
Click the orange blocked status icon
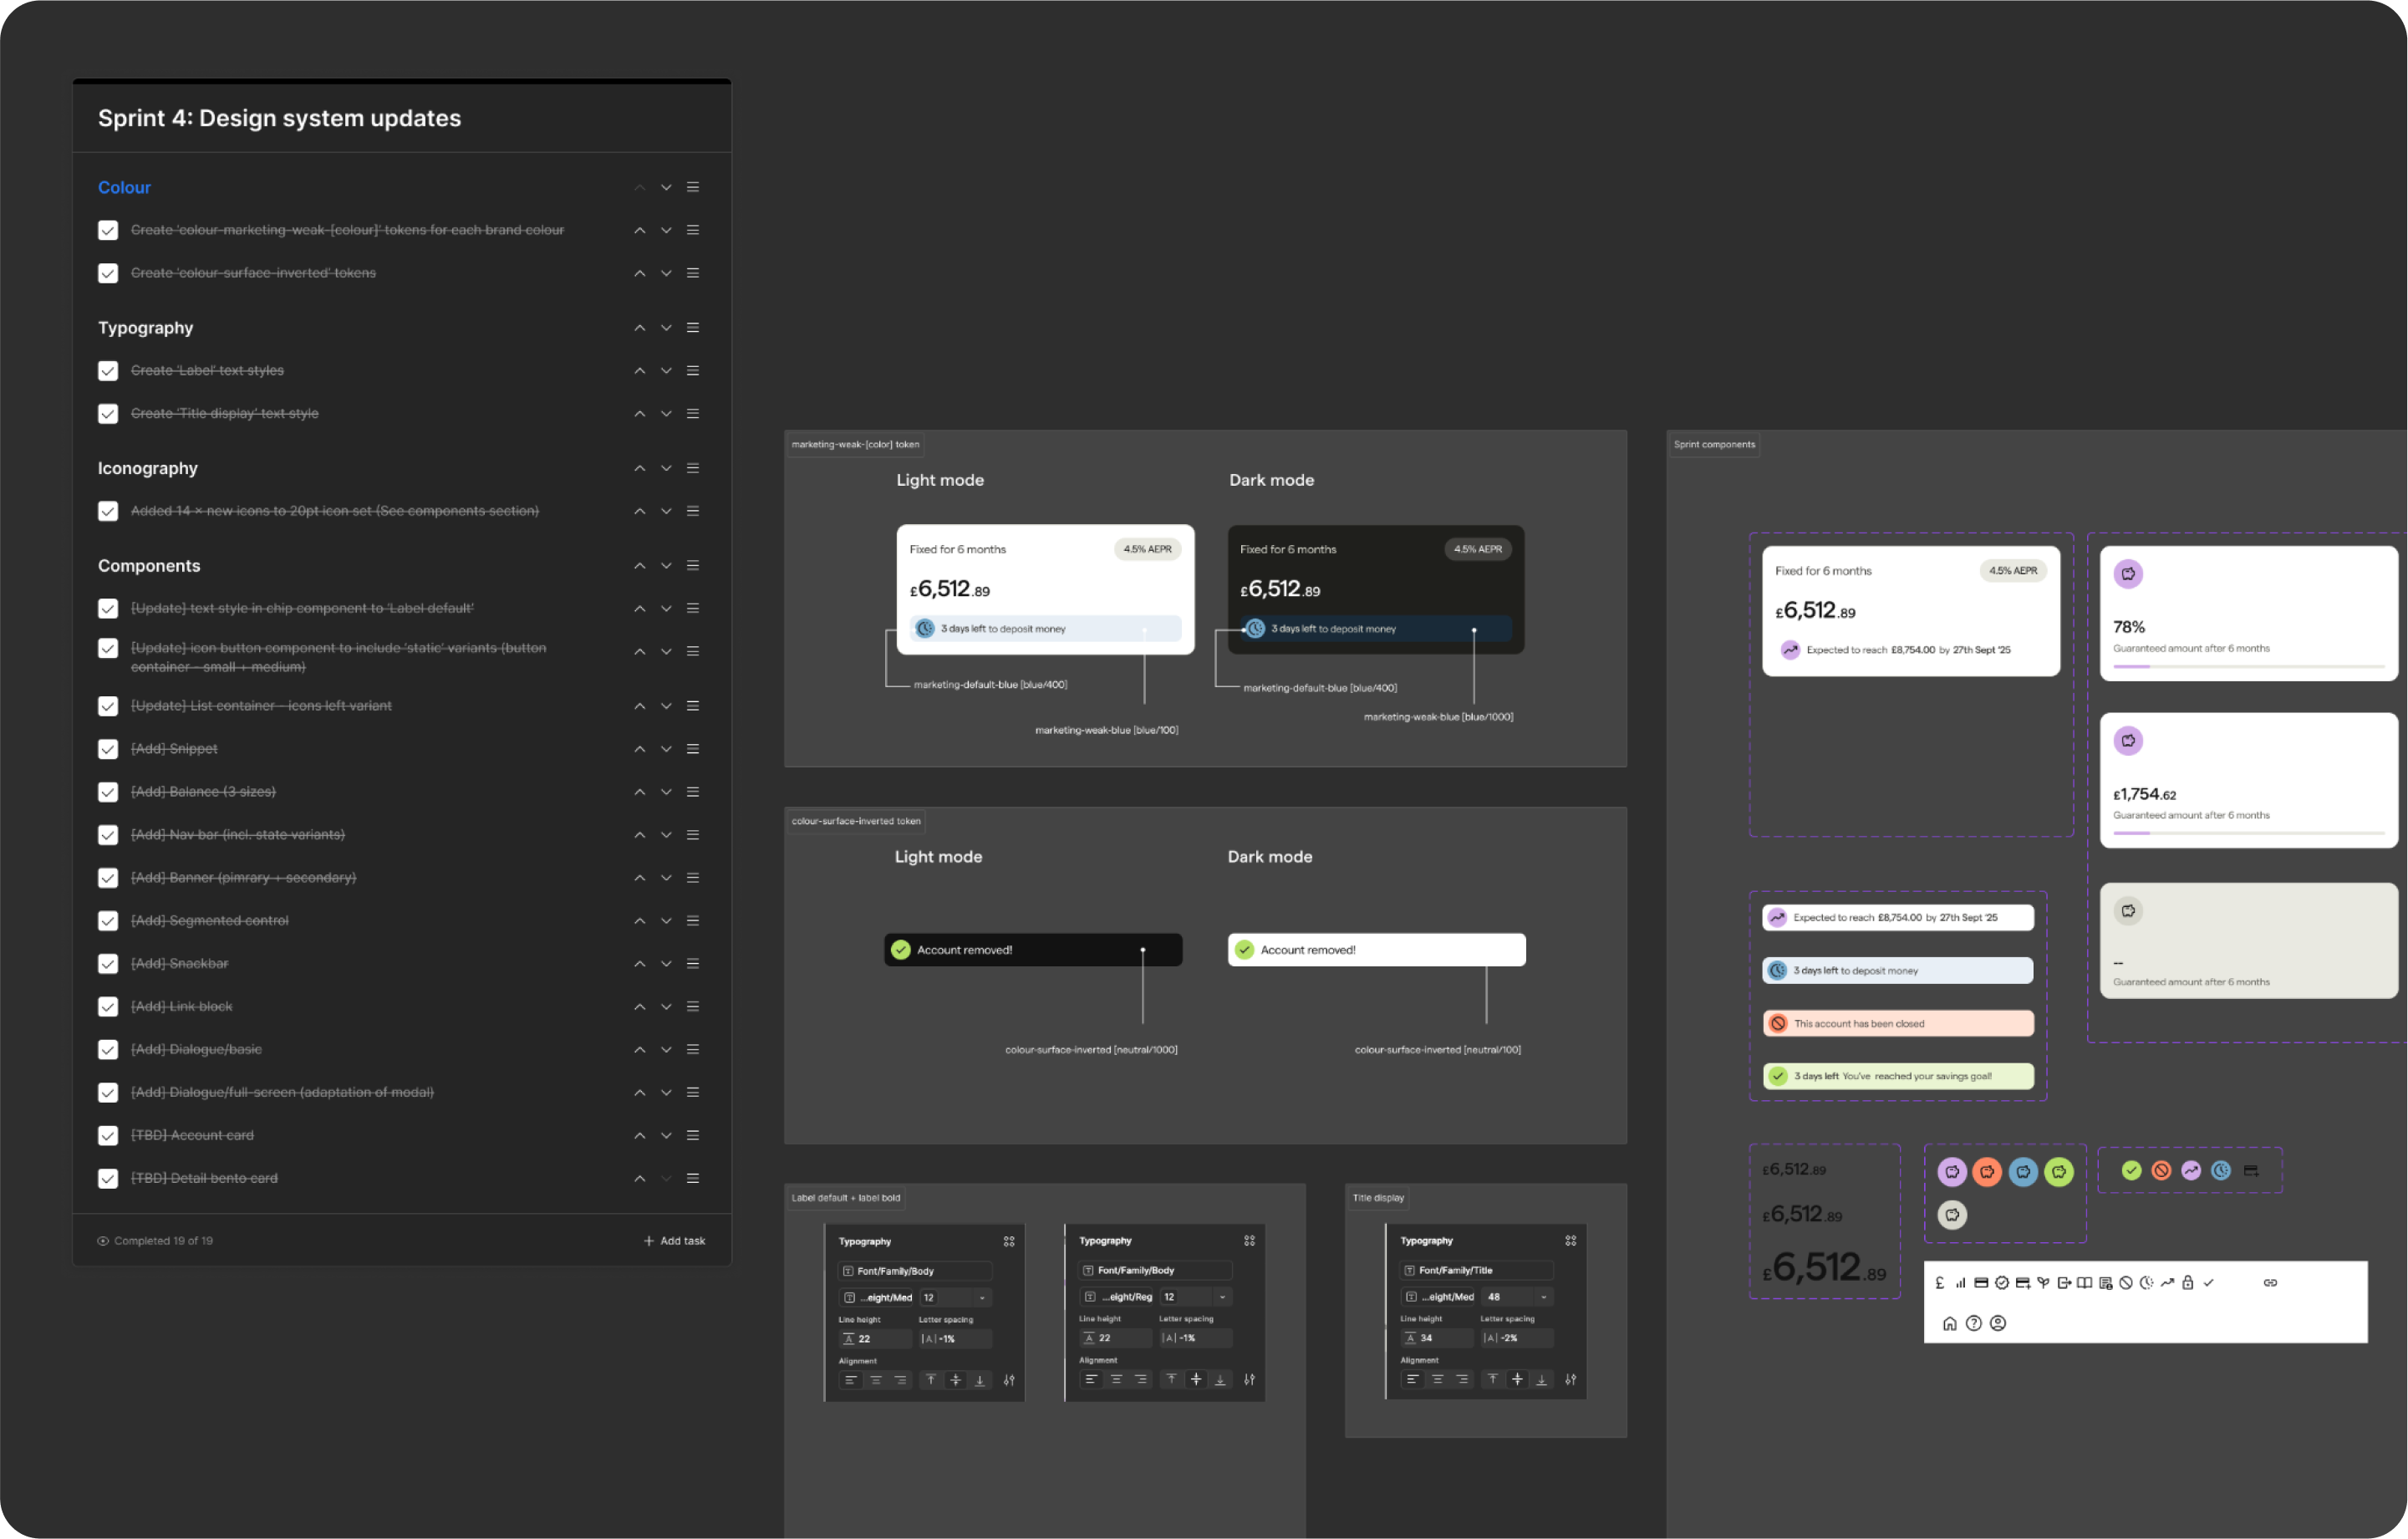[2161, 1171]
